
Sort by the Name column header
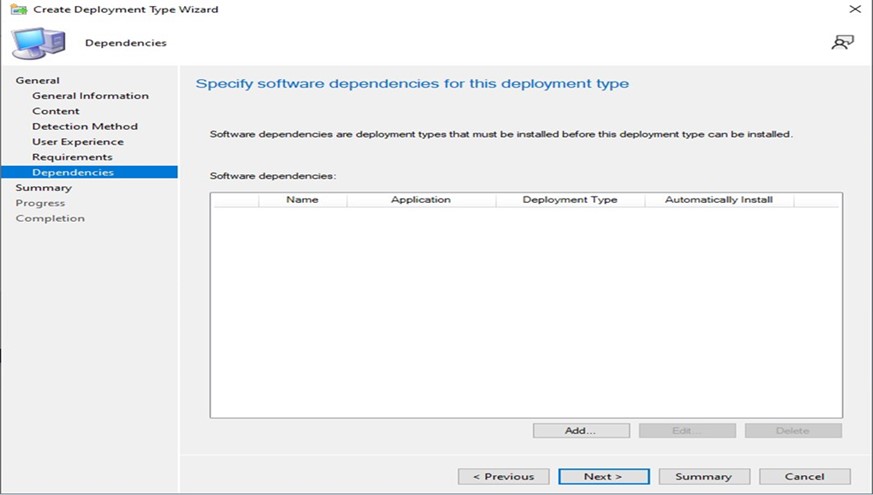pos(302,200)
